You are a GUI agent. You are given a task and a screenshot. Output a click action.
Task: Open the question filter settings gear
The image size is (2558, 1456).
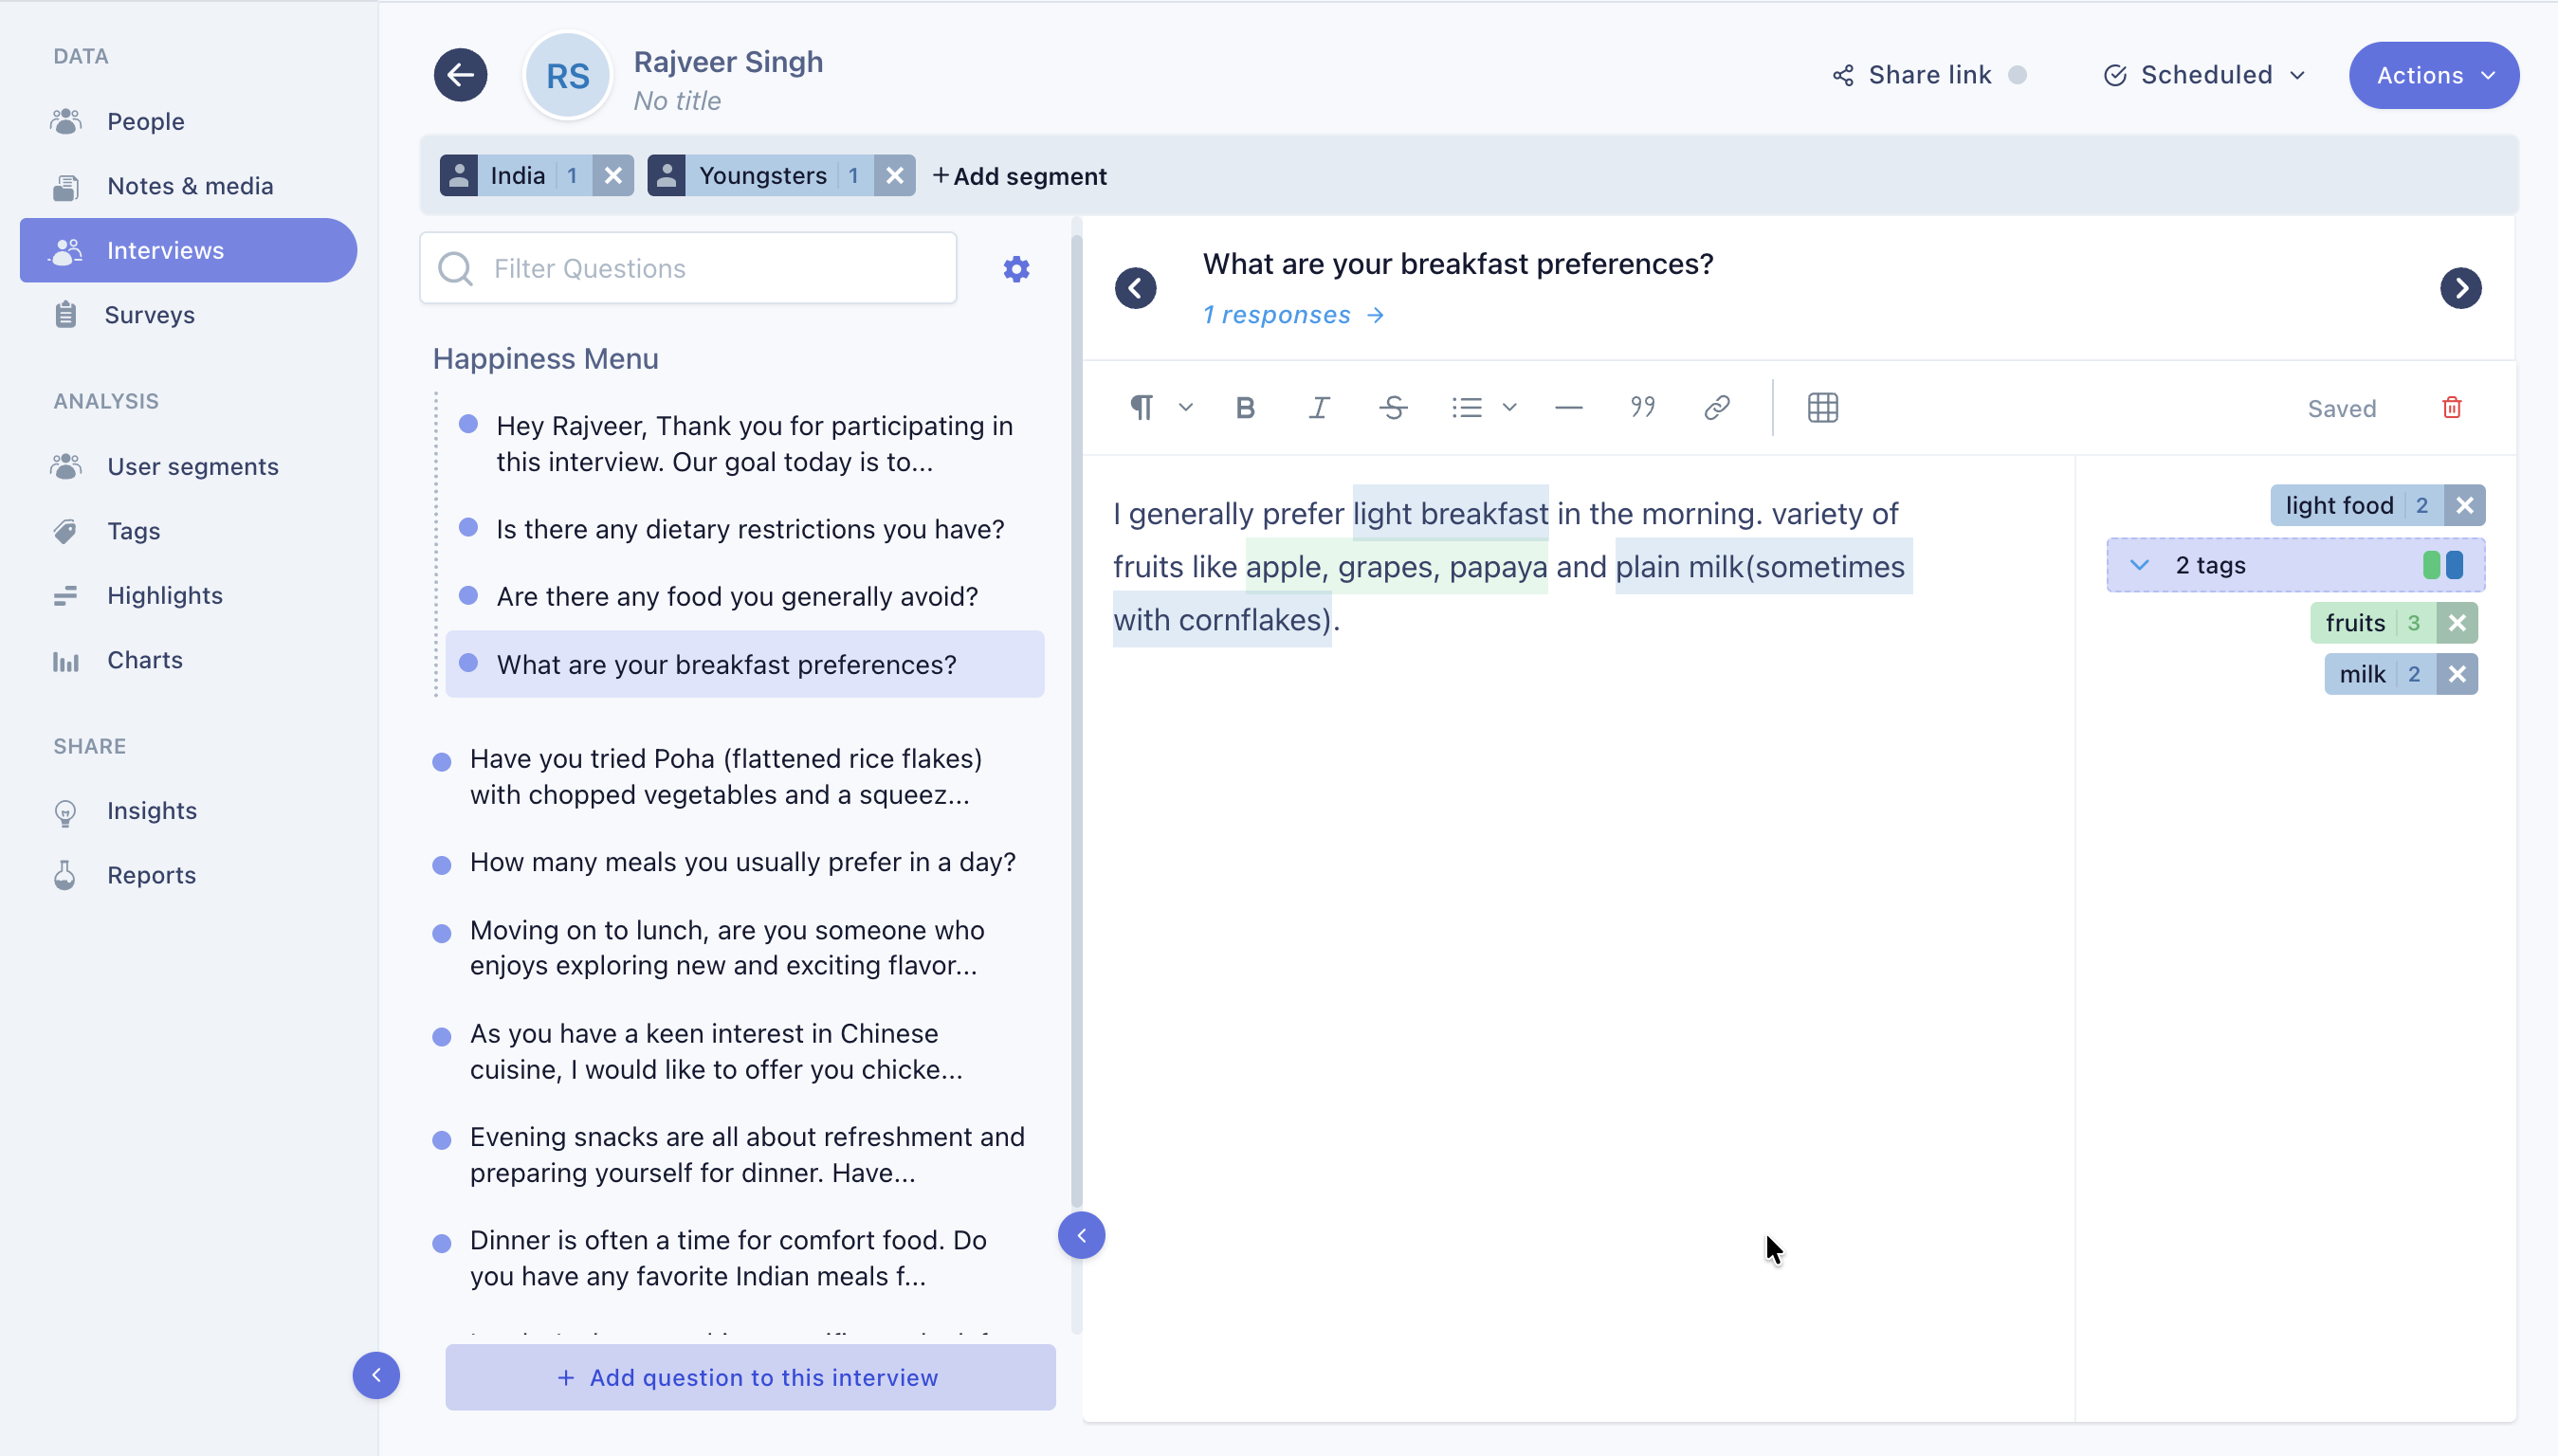(x=1015, y=268)
